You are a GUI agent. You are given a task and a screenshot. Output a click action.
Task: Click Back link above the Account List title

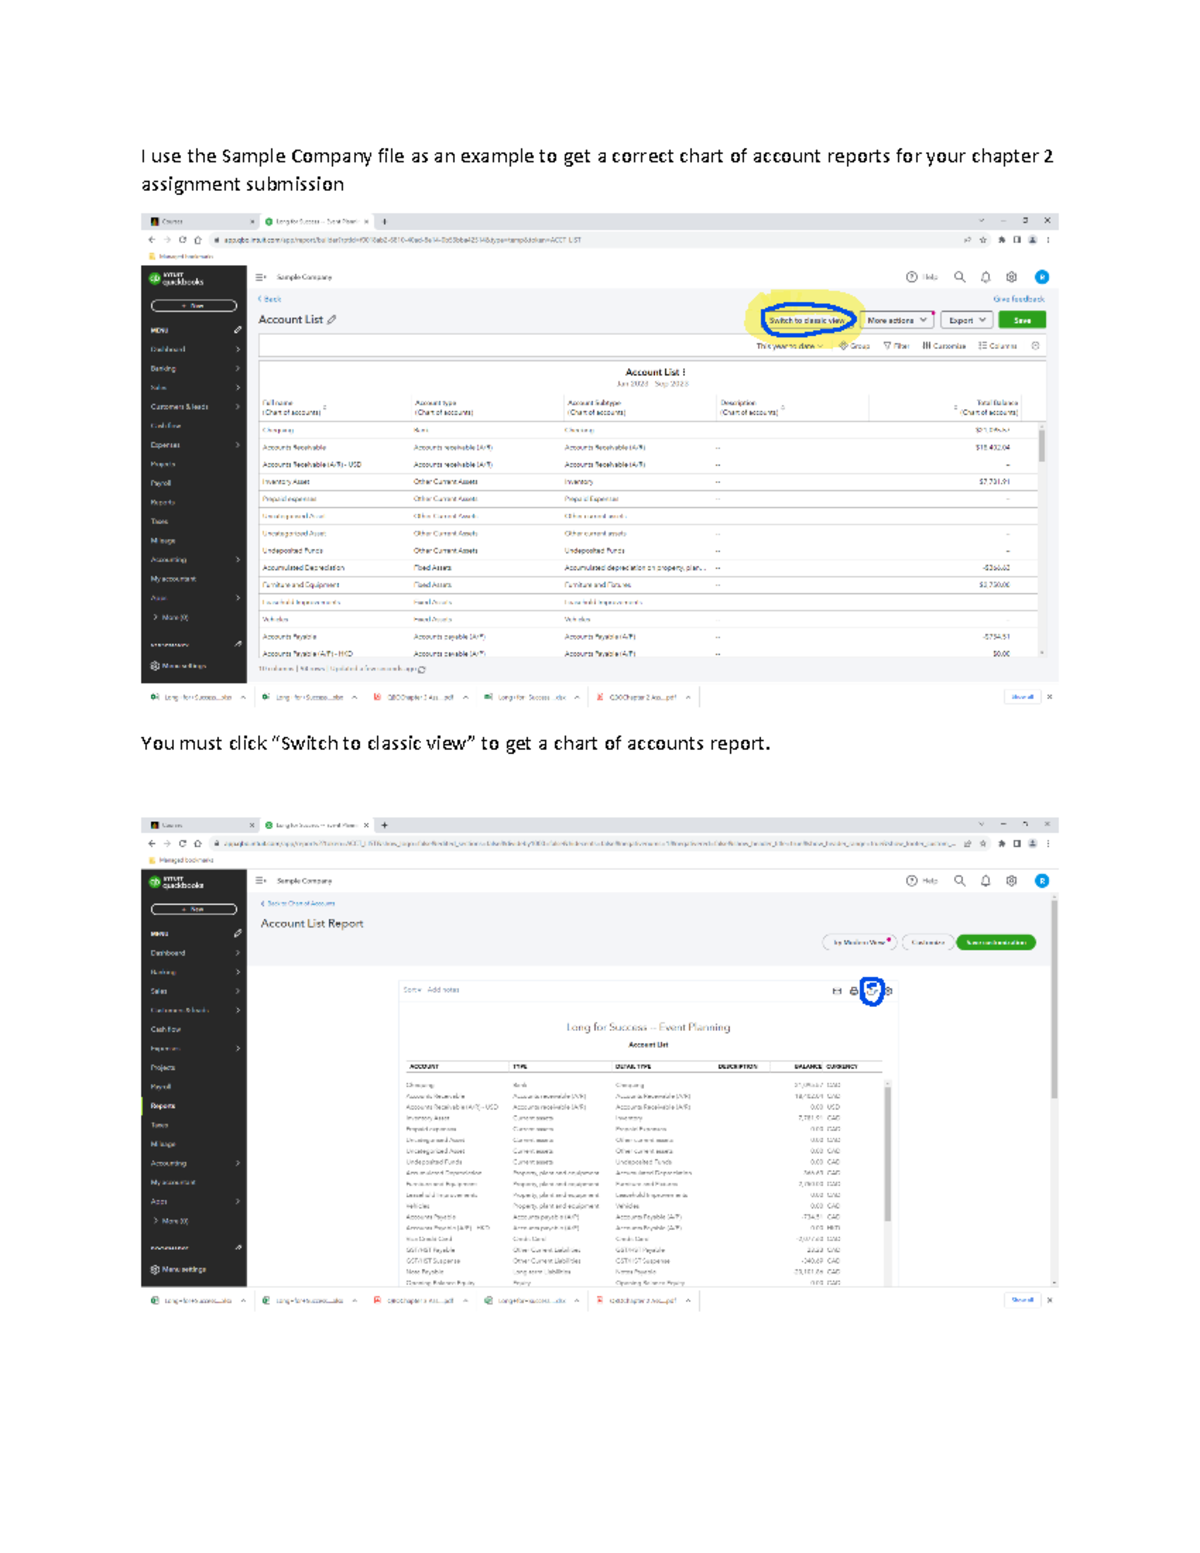(270, 299)
